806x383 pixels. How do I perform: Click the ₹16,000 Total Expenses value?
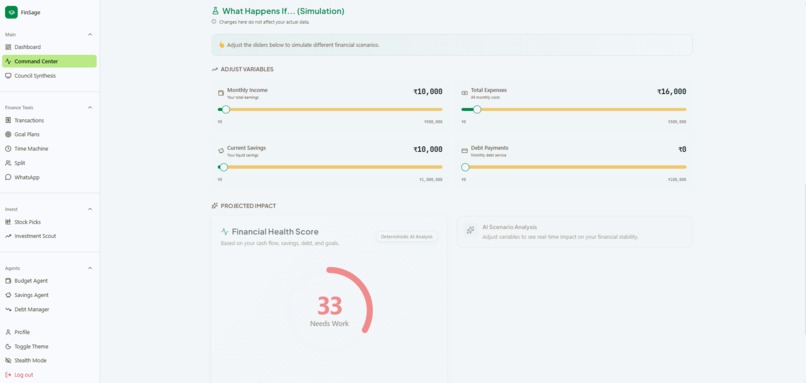[671, 92]
